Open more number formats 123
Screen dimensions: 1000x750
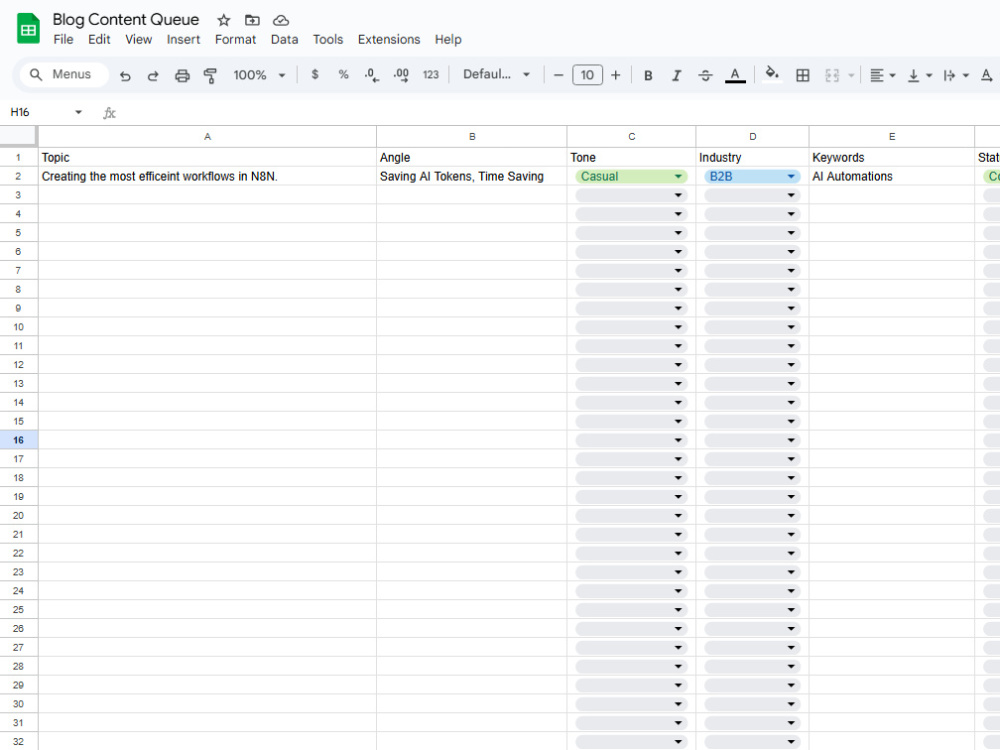pyautogui.click(x=430, y=75)
